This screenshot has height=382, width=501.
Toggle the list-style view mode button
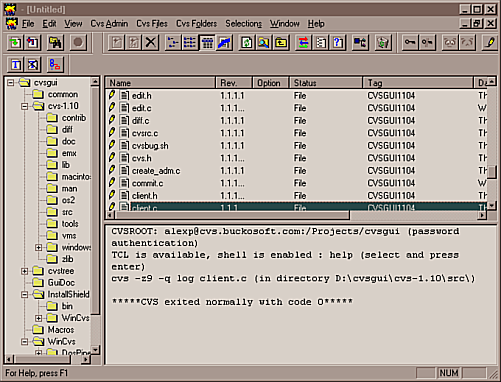[x=190, y=42]
